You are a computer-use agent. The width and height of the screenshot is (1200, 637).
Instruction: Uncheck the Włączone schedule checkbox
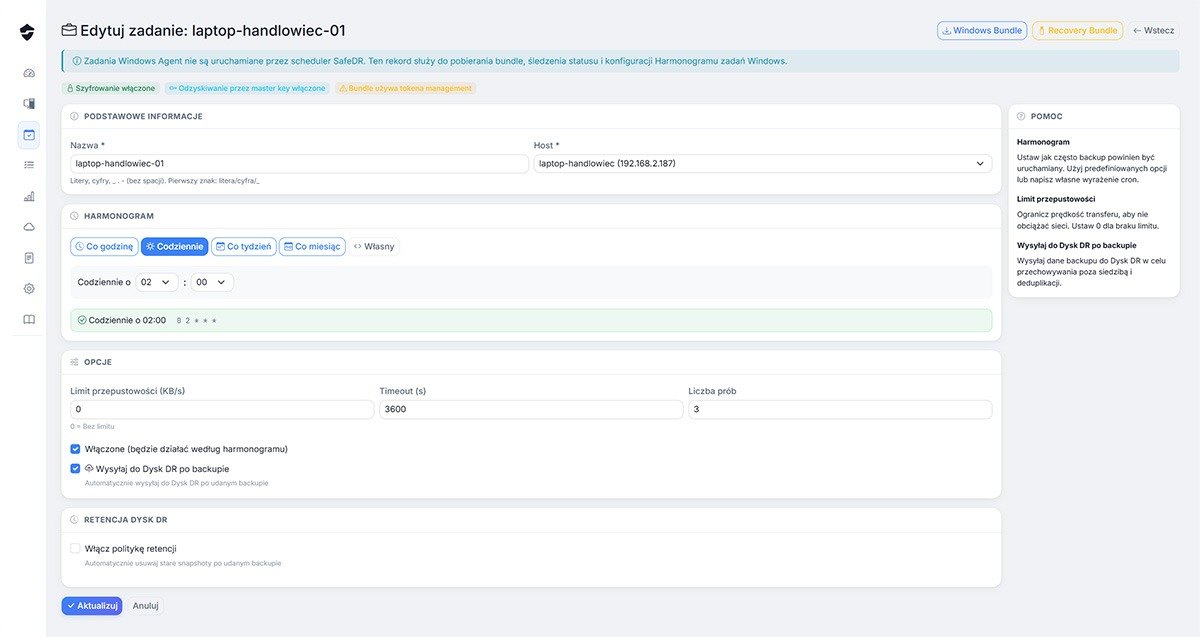click(x=76, y=449)
